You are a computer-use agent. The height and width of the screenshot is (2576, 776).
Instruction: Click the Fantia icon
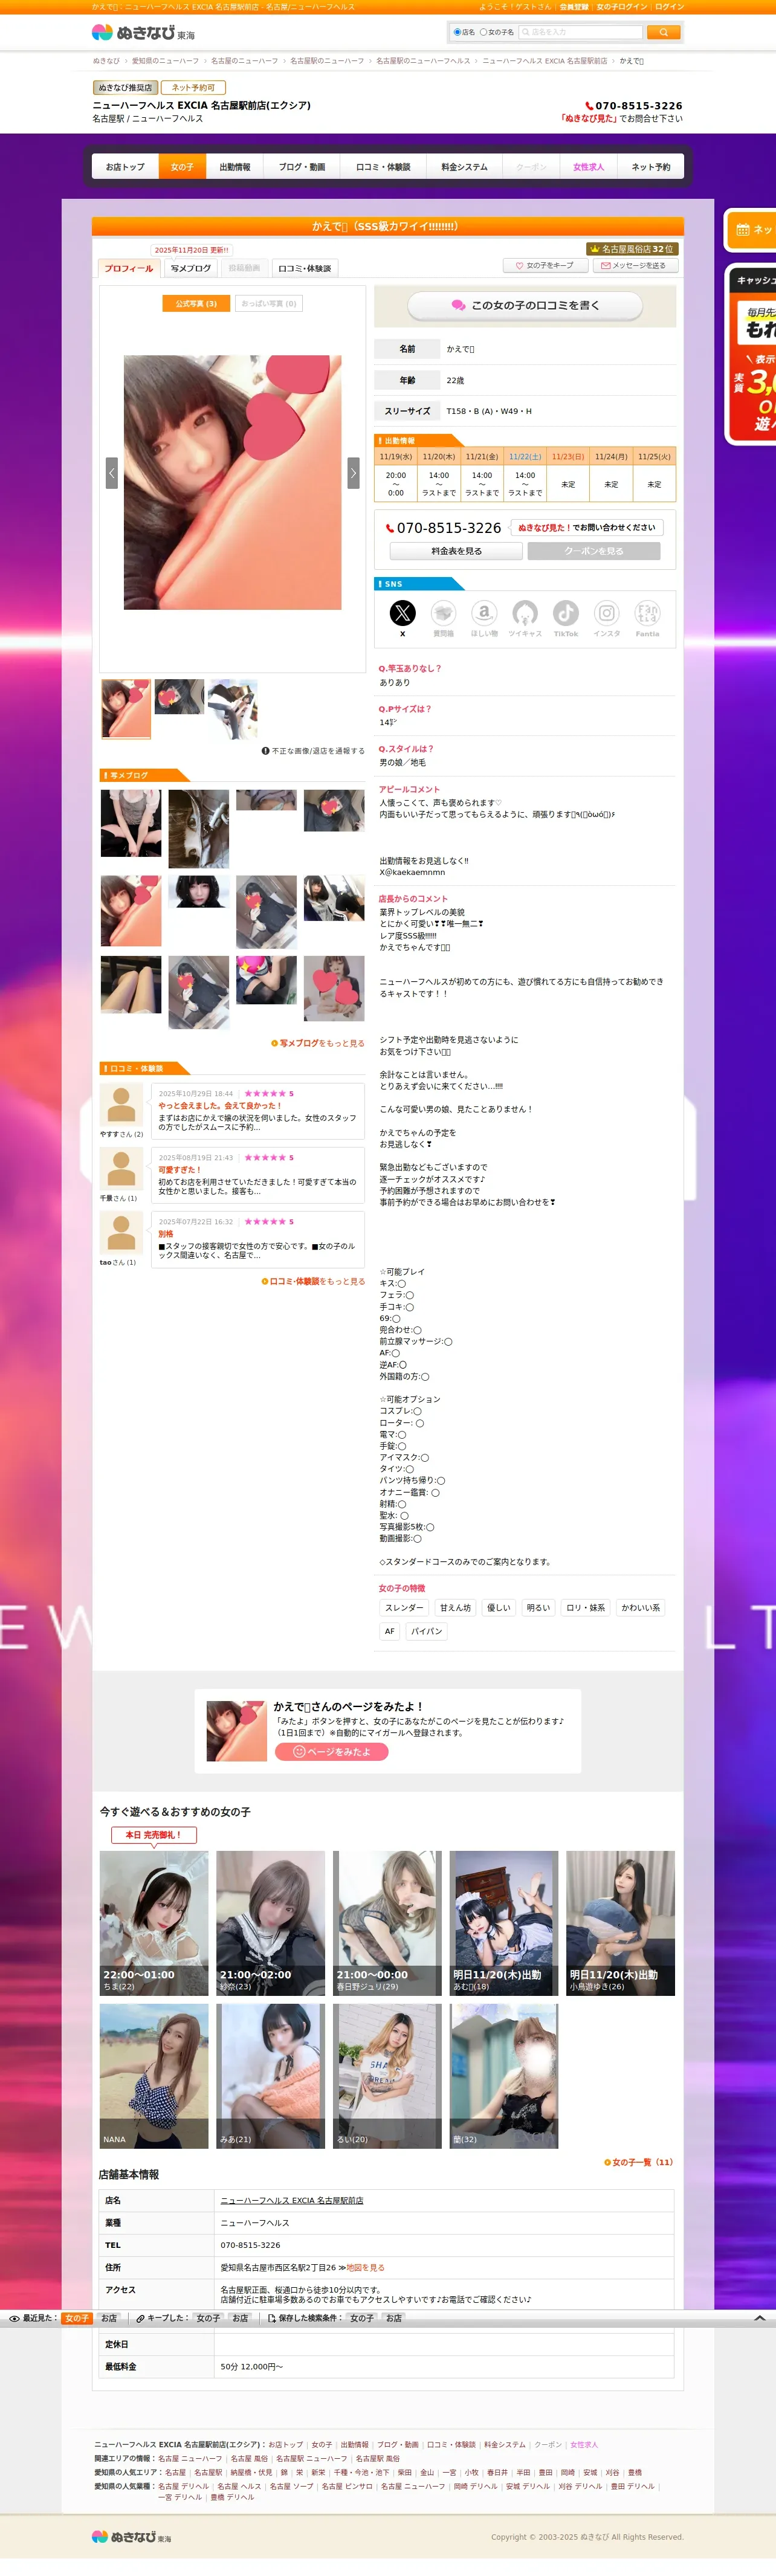648,612
